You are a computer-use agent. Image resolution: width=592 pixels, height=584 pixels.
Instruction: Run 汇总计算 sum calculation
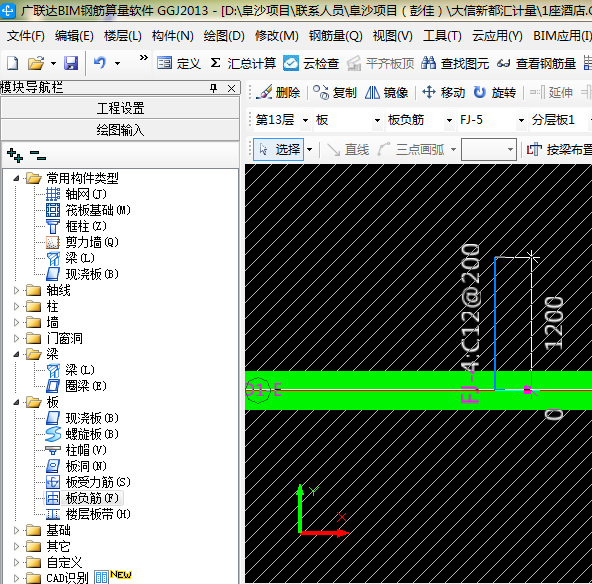[243, 63]
